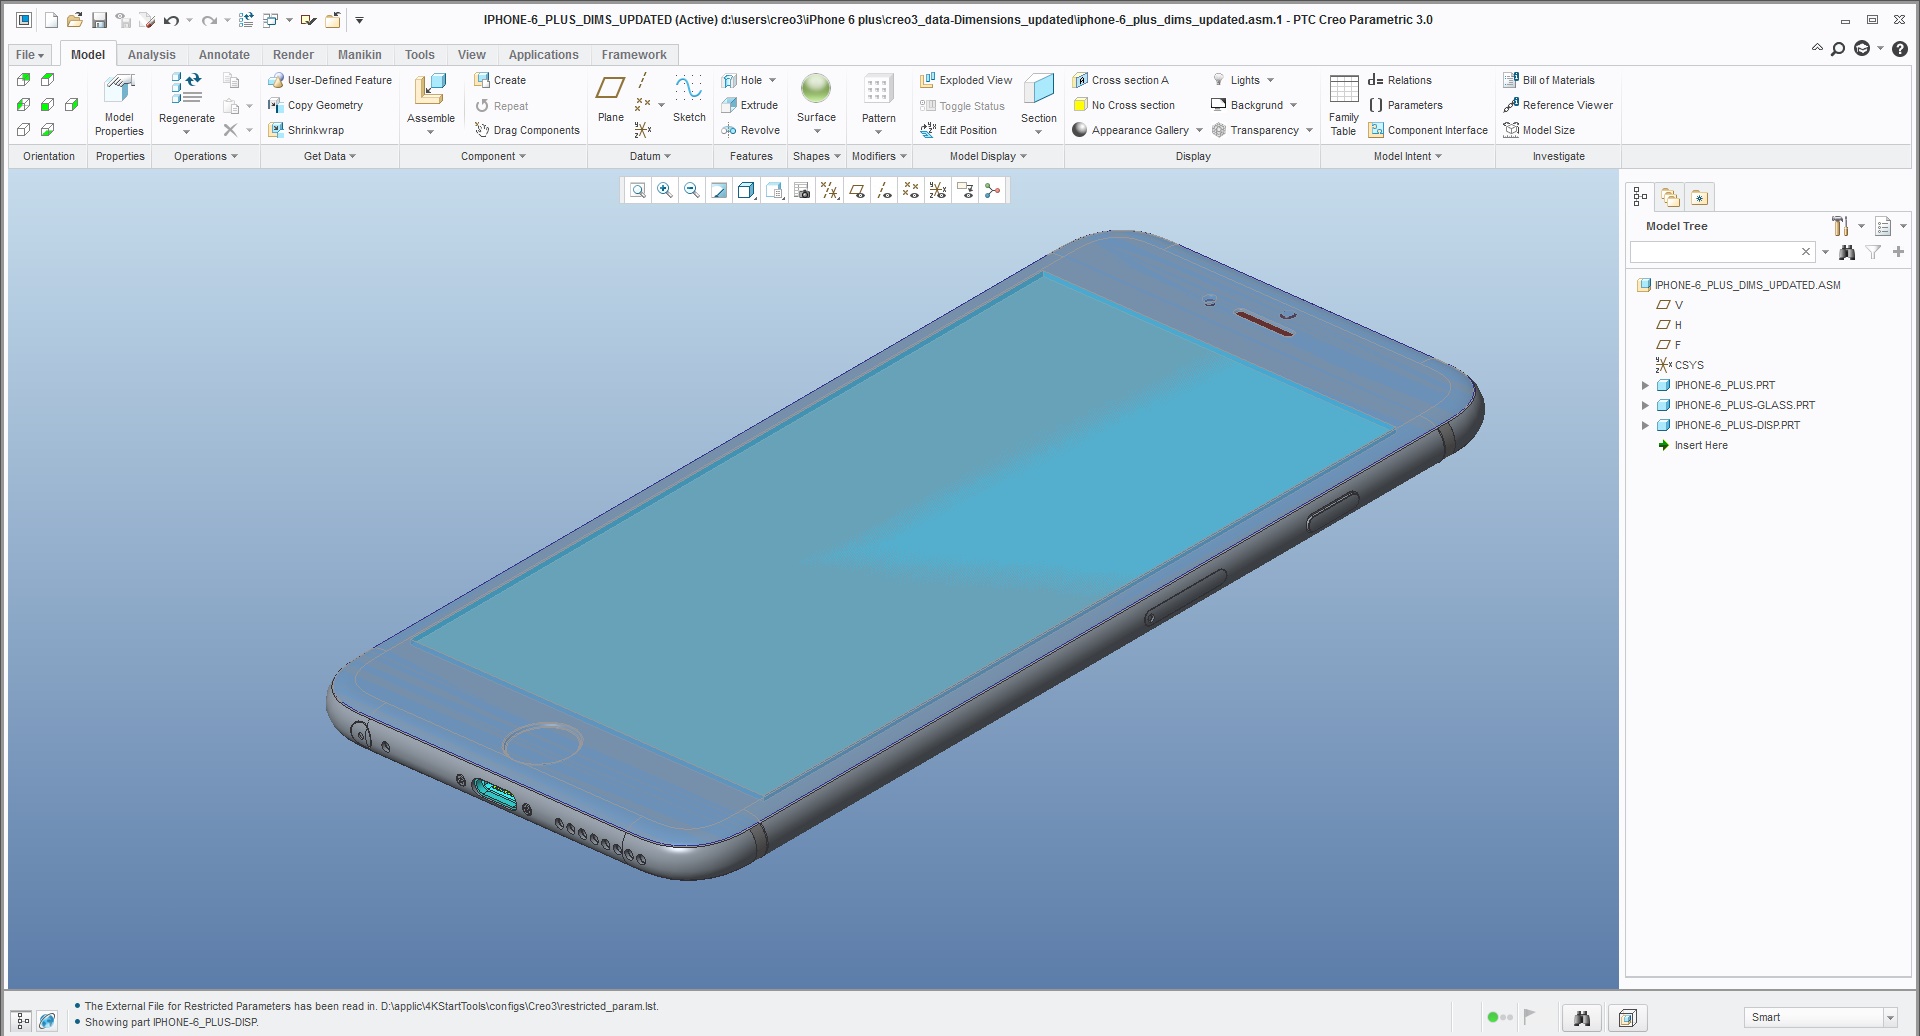Click the Appearance Gallery icon
Image resolution: width=1920 pixels, height=1036 pixels.
pos(1080,130)
